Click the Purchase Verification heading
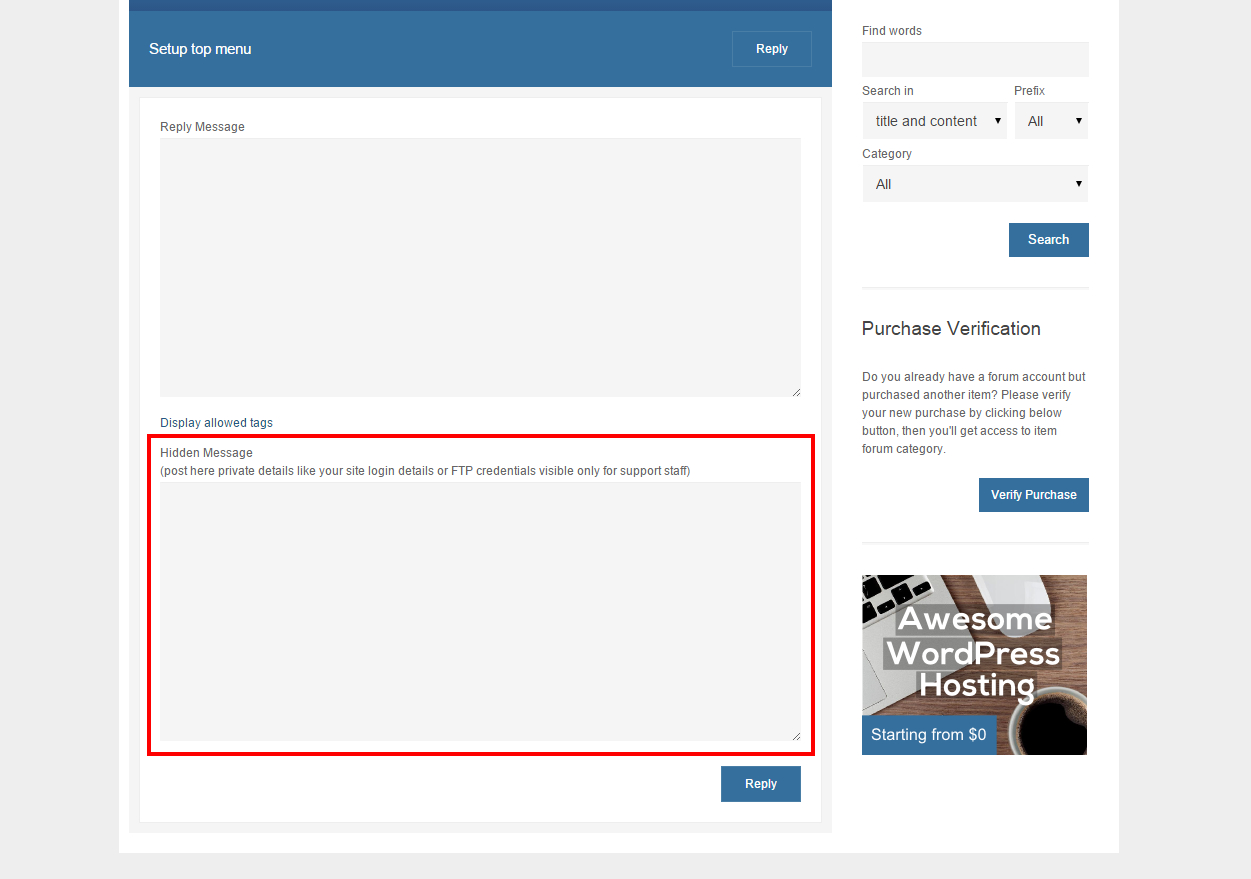Viewport: 1251px width, 879px height. (951, 329)
